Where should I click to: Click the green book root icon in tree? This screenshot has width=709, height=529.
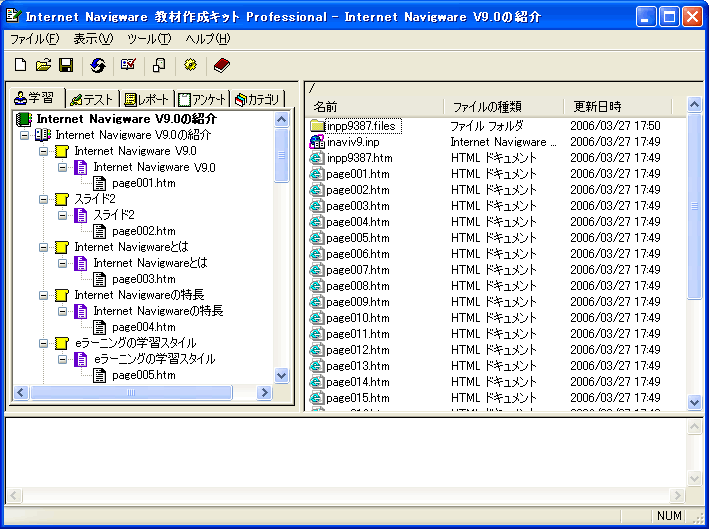[24, 119]
